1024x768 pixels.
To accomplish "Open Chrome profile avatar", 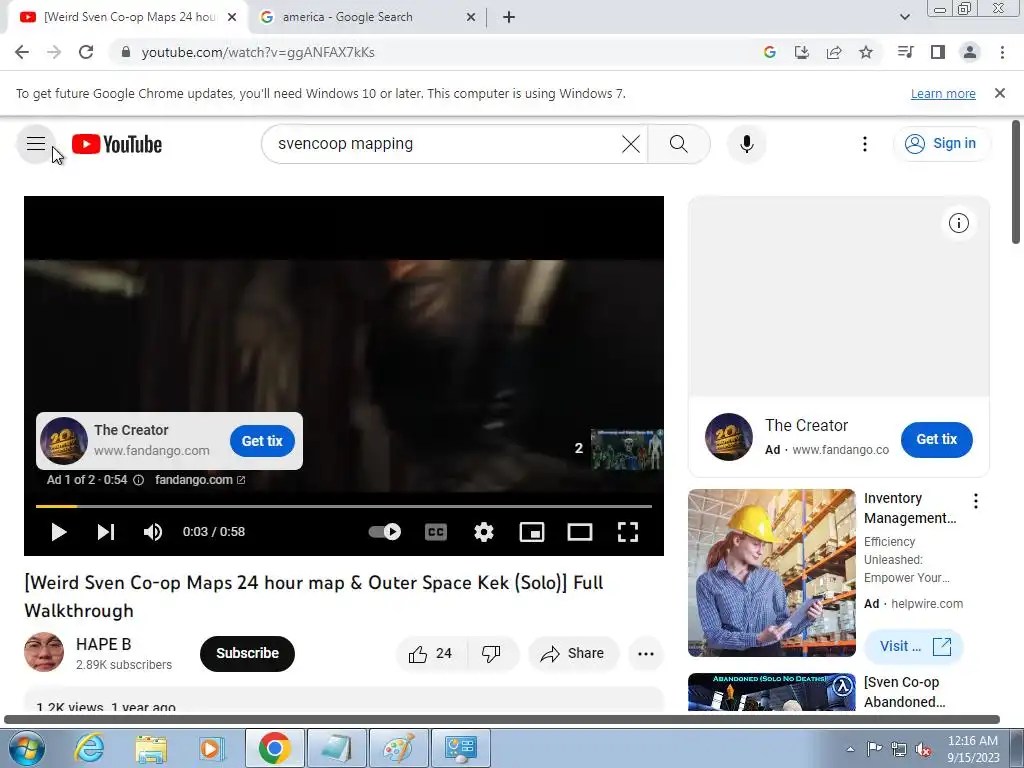I will [x=970, y=52].
